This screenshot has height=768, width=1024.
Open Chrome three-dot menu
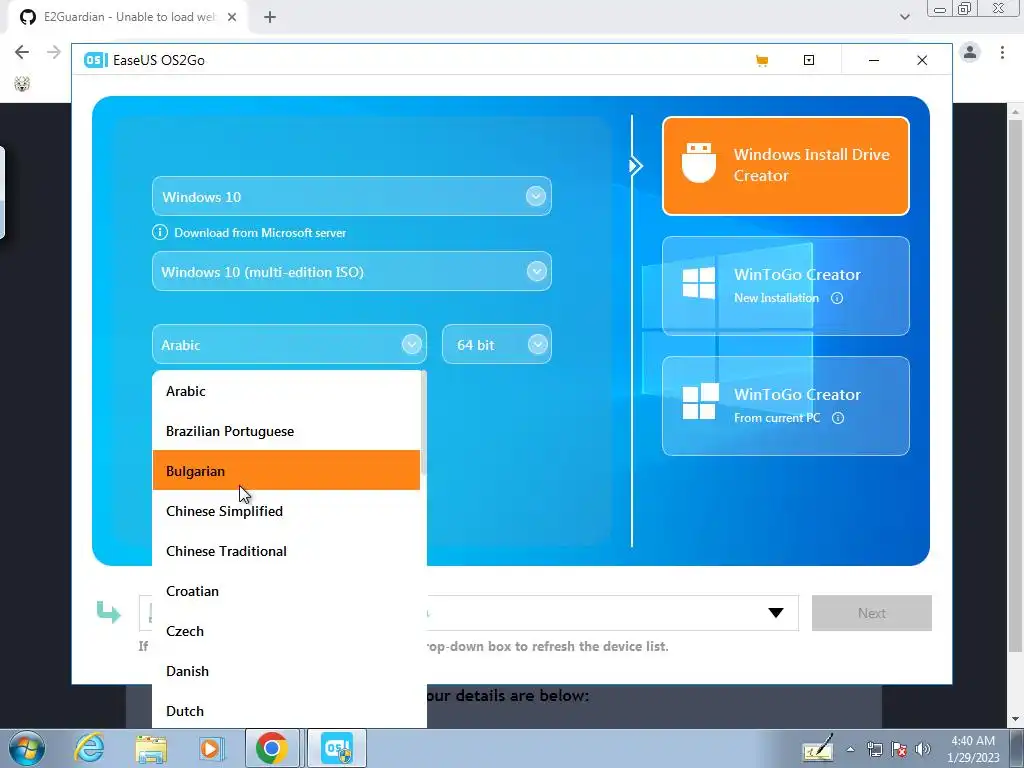(1002, 52)
